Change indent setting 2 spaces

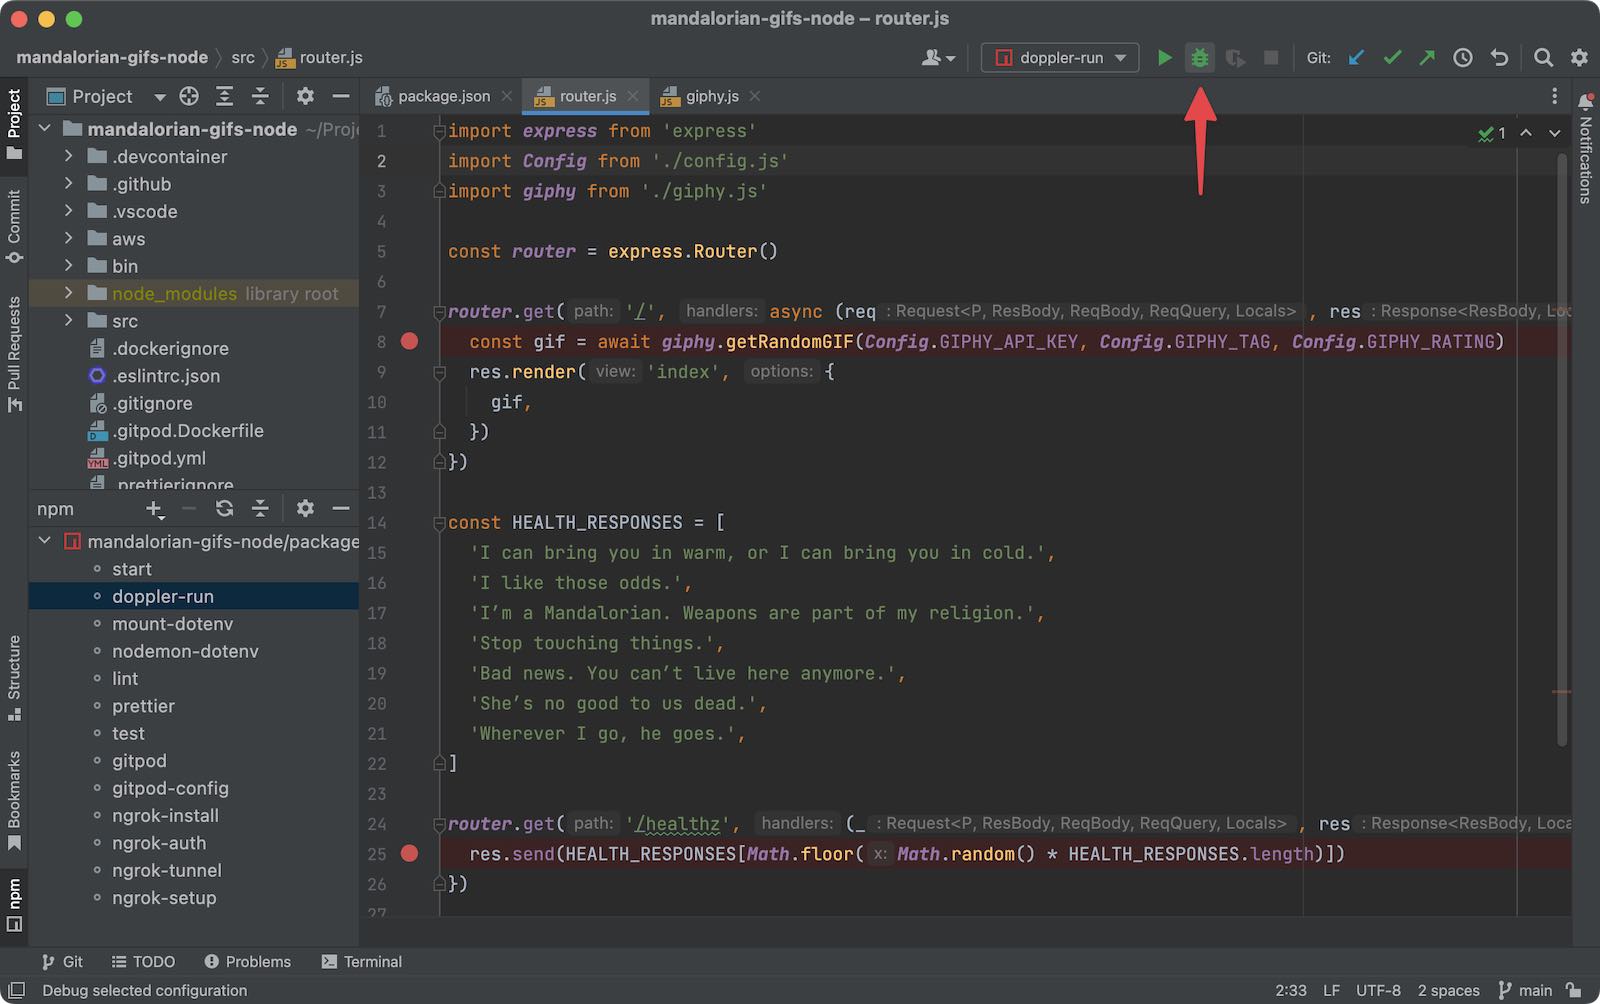1448,990
